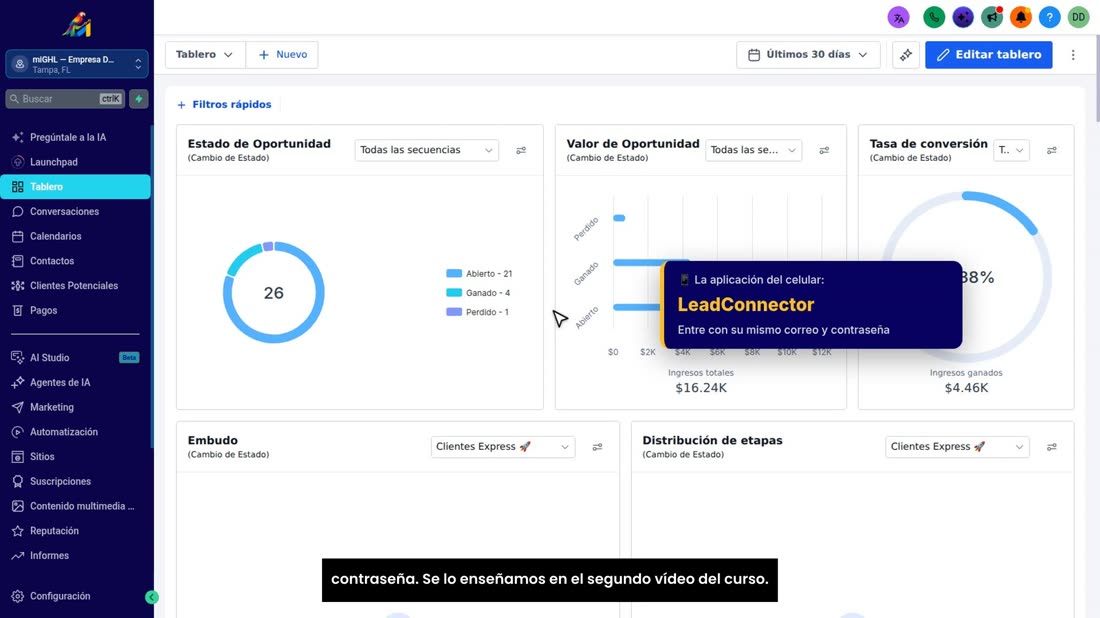Add Filtros rápidos
The width and height of the screenshot is (1100, 618).
pyautogui.click(x=224, y=105)
